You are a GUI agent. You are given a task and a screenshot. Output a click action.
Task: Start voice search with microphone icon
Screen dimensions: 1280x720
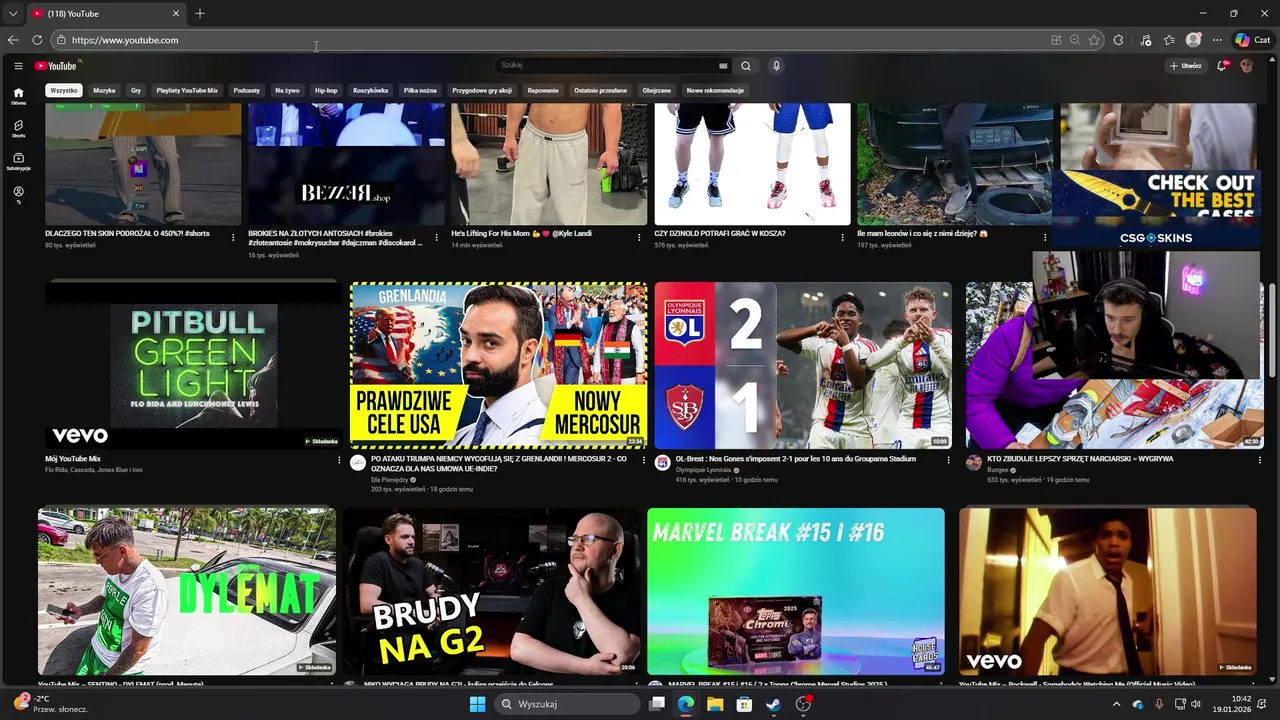(x=776, y=66)
